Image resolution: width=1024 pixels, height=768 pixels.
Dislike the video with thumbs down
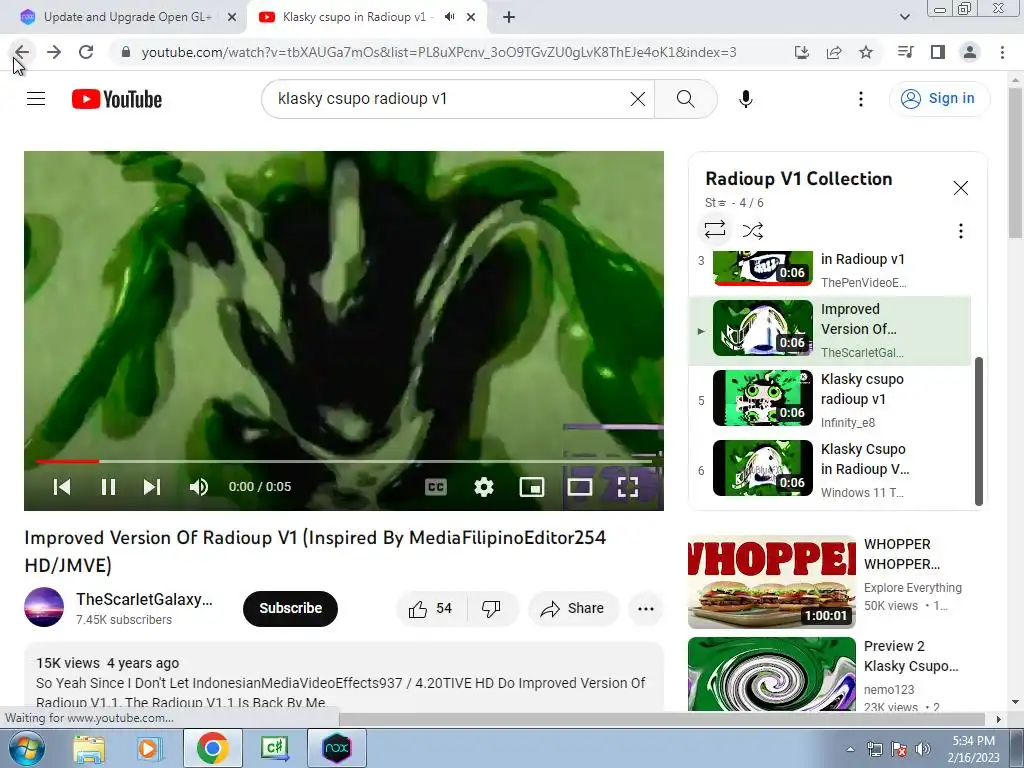click(491, 609)
